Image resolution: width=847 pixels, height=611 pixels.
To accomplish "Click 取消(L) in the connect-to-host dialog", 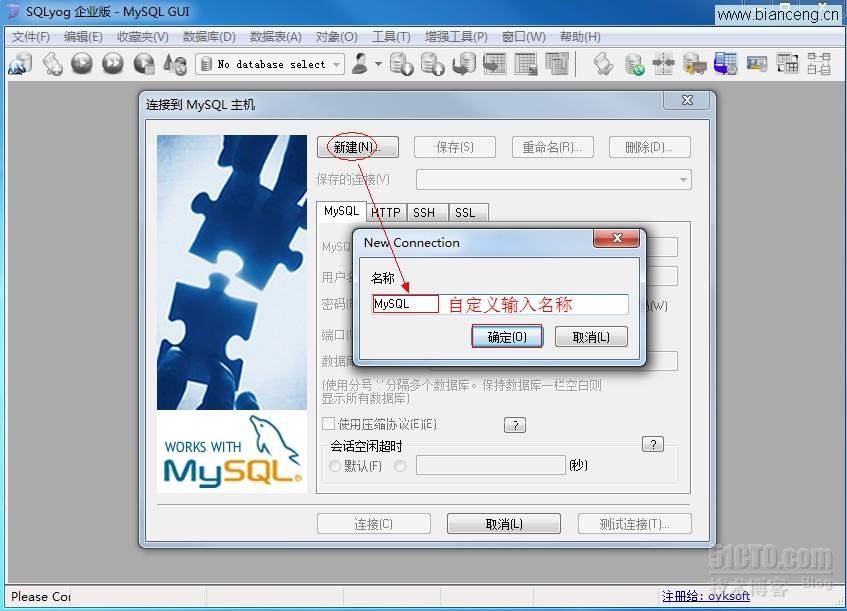I will tap(503, 523).
